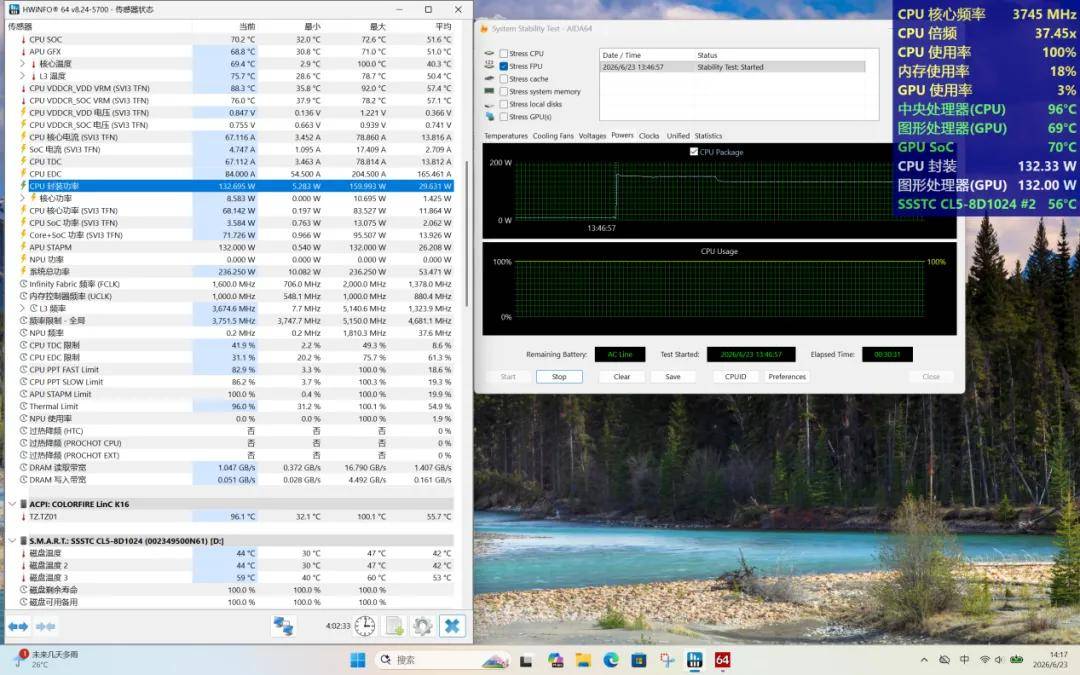Viewport: 1080px width, 675px height.
Task: Open the Copilot colorful icon on the taskbar
Action: click(x=555, y=660)
